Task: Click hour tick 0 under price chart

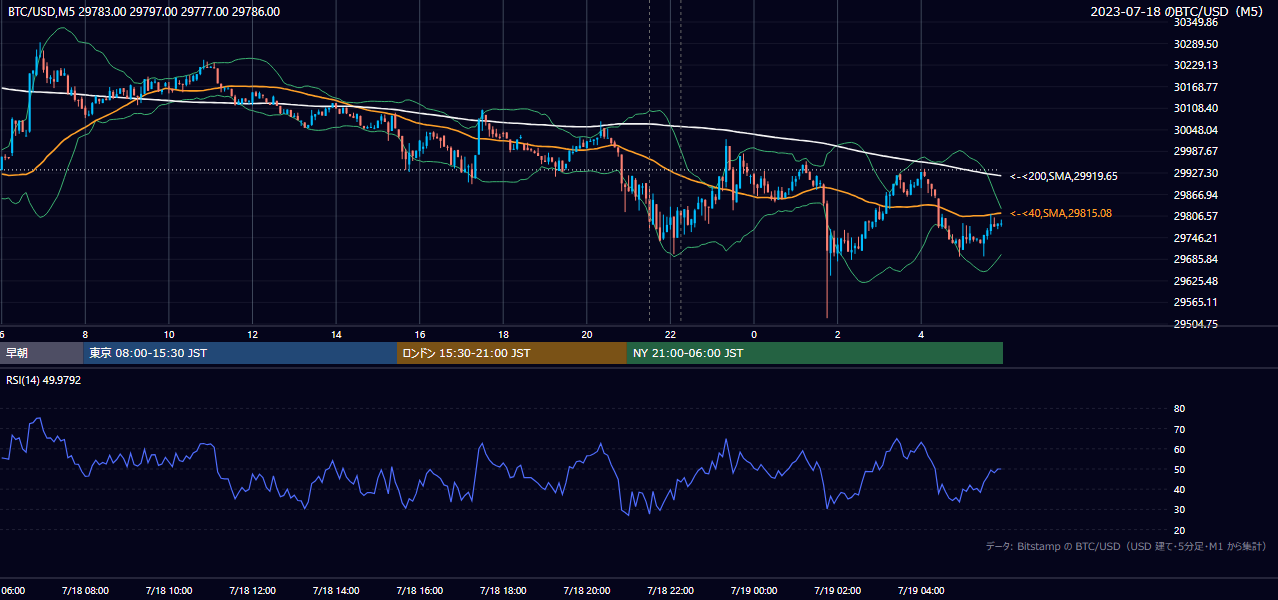Action: [754, 334]
